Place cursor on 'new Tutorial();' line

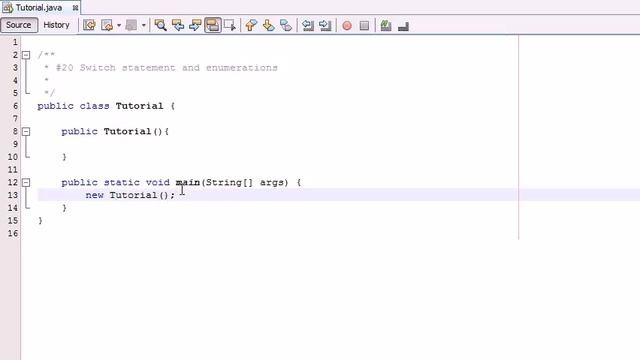130,195
